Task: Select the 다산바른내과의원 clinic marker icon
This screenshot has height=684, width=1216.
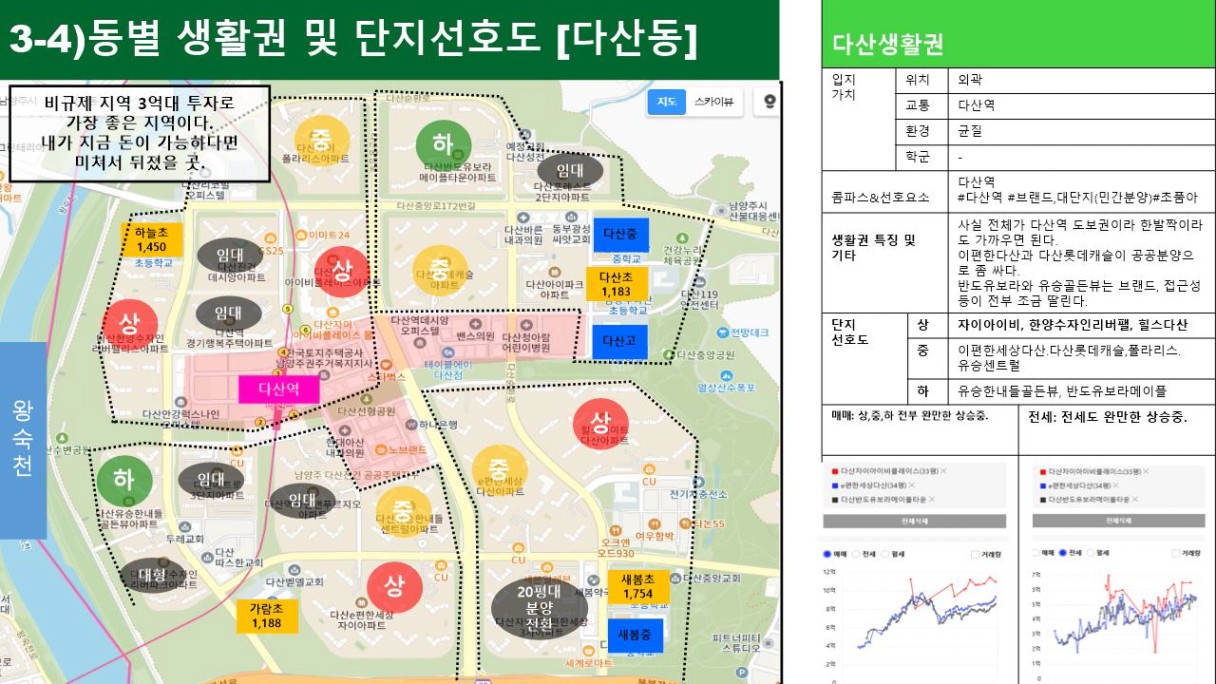Action: point(523,218)
